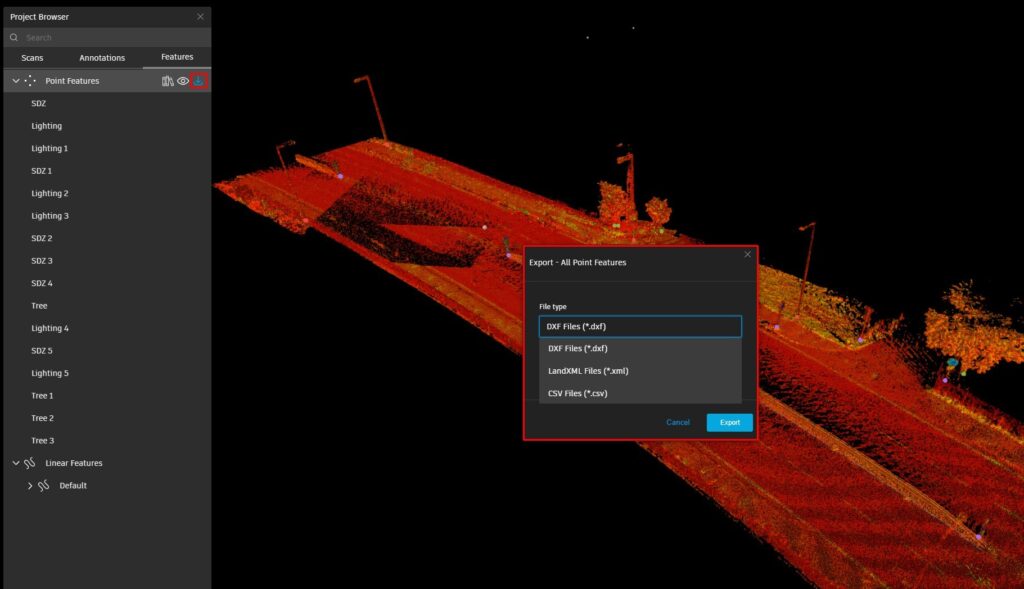Open the File type combo box
The width and height of the screenshot is (1024, 589).
640,326
